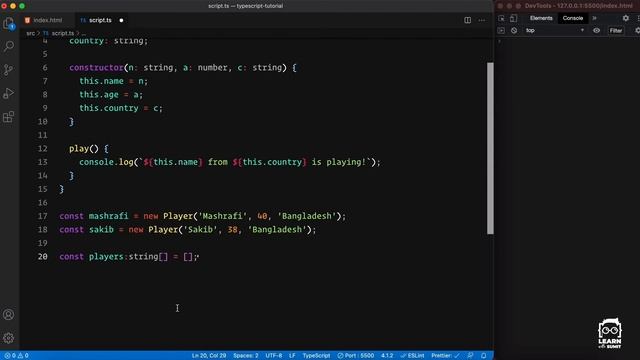640x360 pixels.
Task: Click the 'constructor' keyword on line 6
Action: coord(96,68)
